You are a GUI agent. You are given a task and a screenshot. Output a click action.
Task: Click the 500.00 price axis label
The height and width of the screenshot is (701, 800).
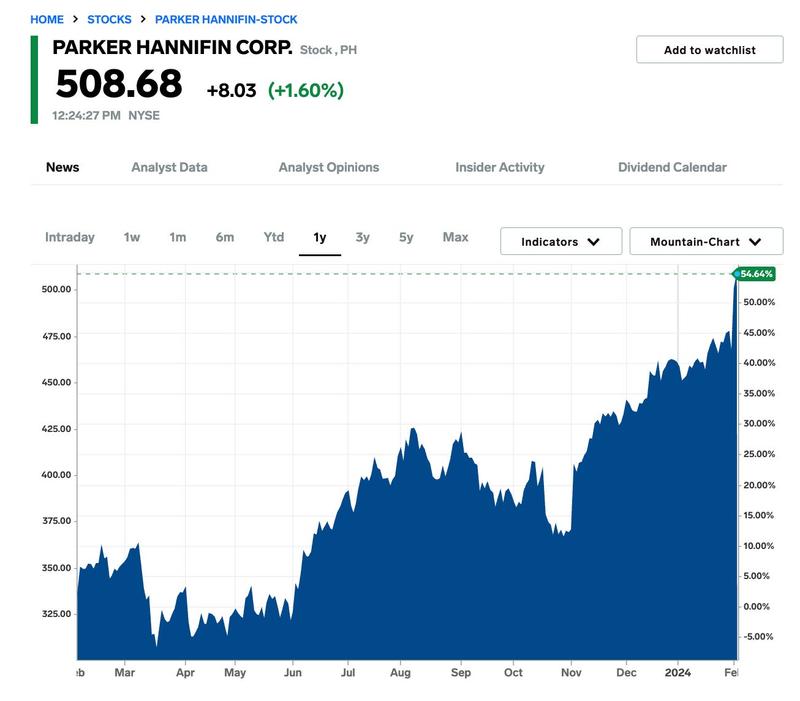(57, 289)
